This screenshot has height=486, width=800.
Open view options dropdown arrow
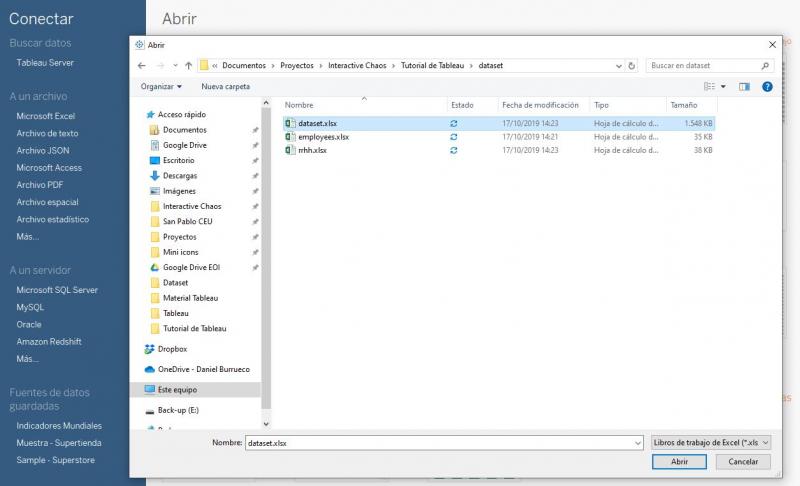(x=723, y=87)
